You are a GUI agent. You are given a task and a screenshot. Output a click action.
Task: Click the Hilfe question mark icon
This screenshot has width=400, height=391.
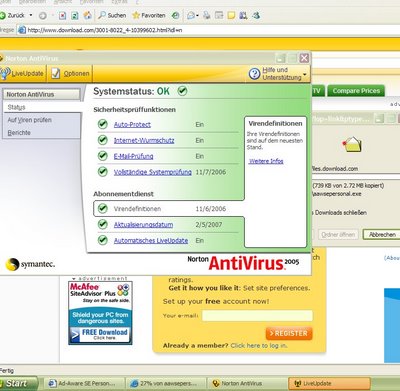(254, 74)
